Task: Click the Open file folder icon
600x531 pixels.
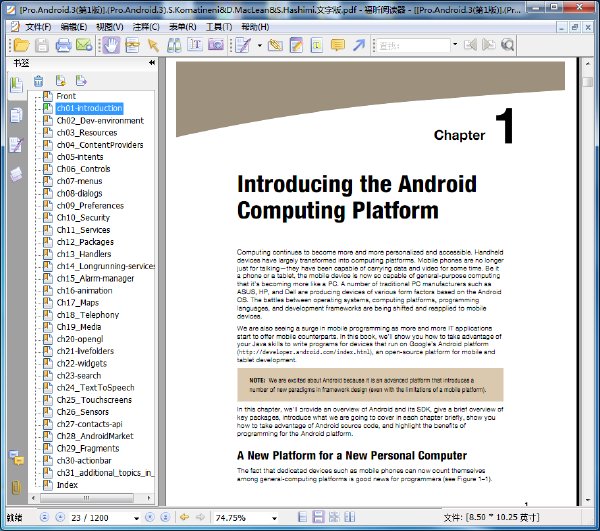Action: tap(21, 45)
